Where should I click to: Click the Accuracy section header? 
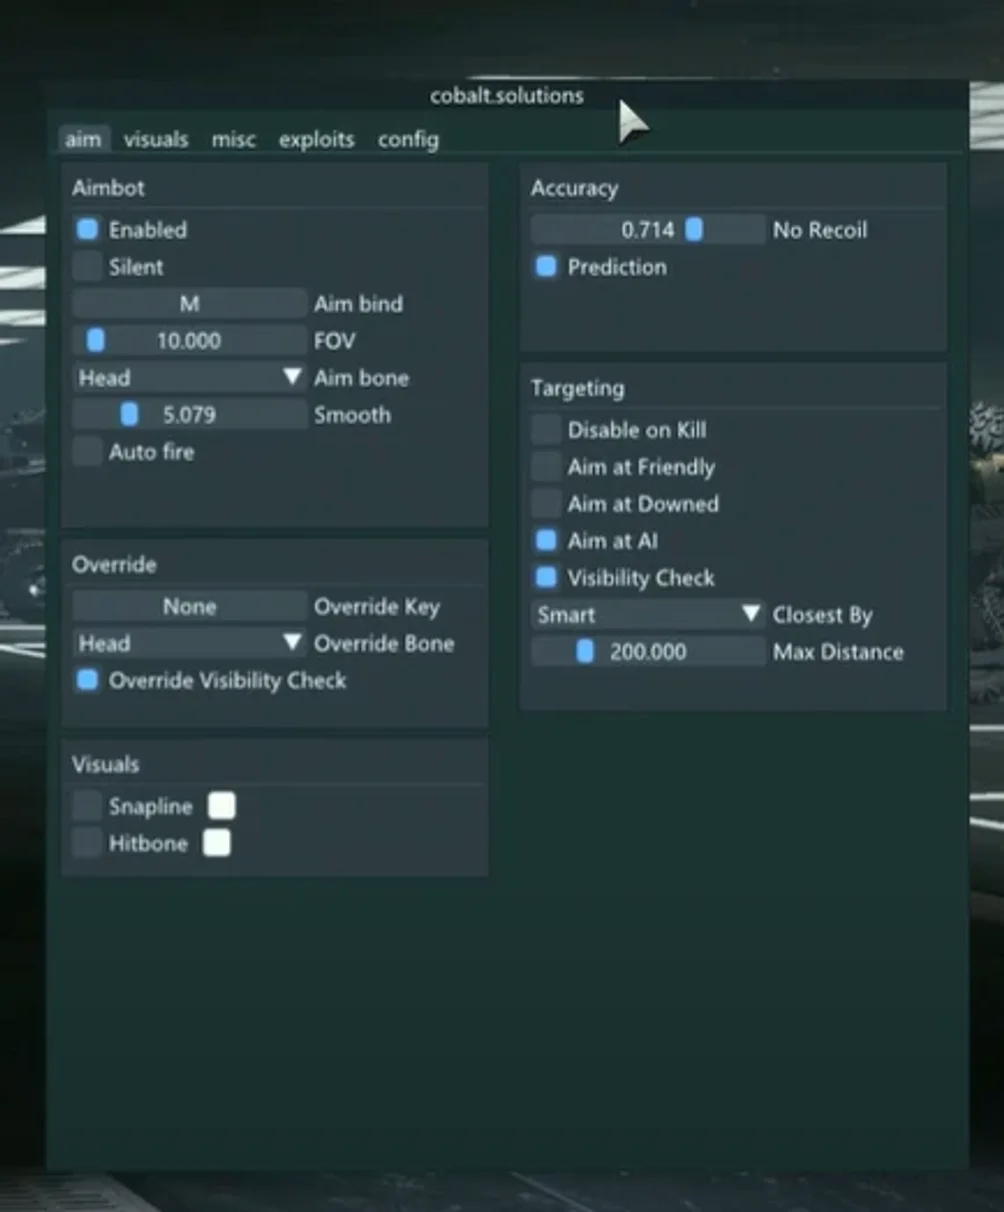[574, 188]
